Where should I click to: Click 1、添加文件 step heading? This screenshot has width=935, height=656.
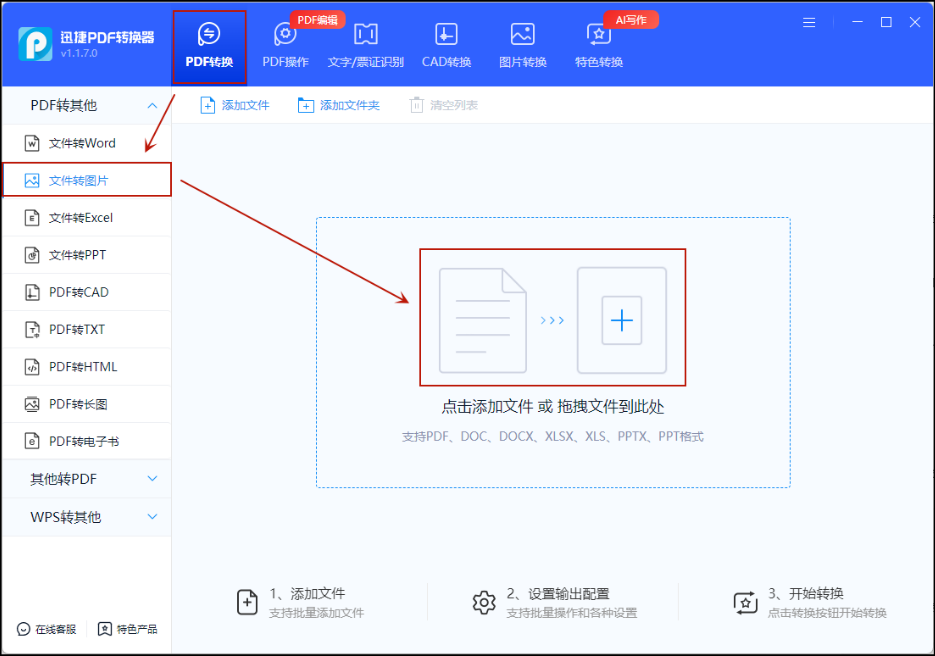307,593
